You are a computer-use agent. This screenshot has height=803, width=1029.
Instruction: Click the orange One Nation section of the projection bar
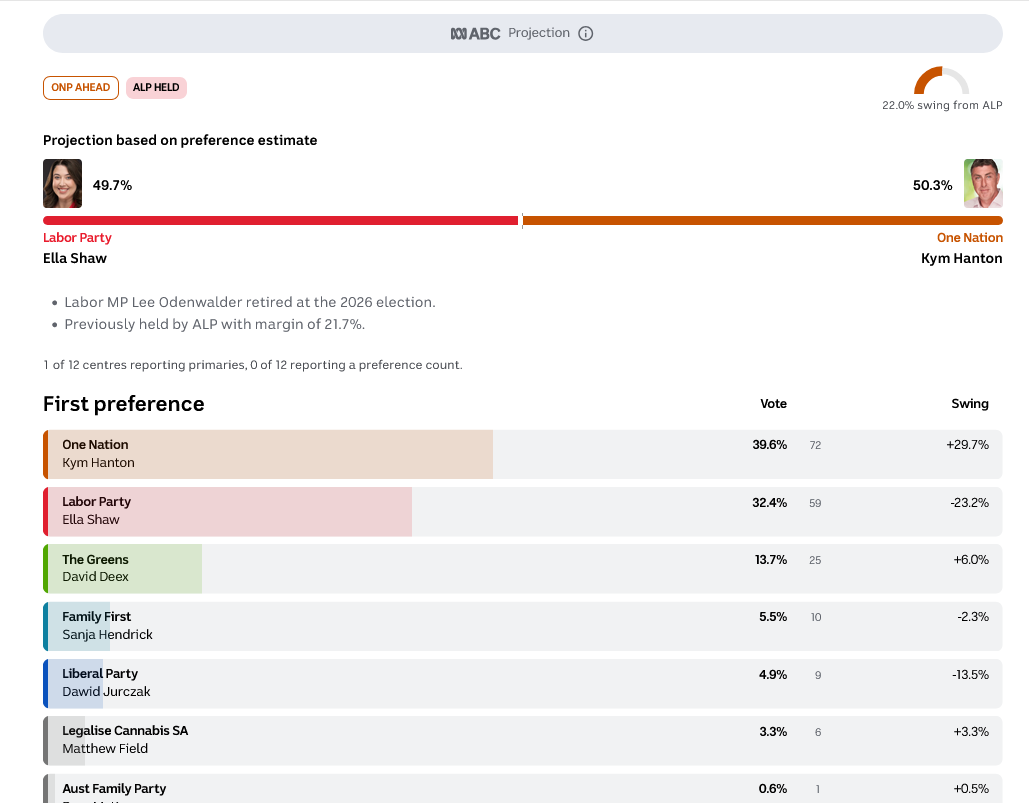(x=763, y=220)
